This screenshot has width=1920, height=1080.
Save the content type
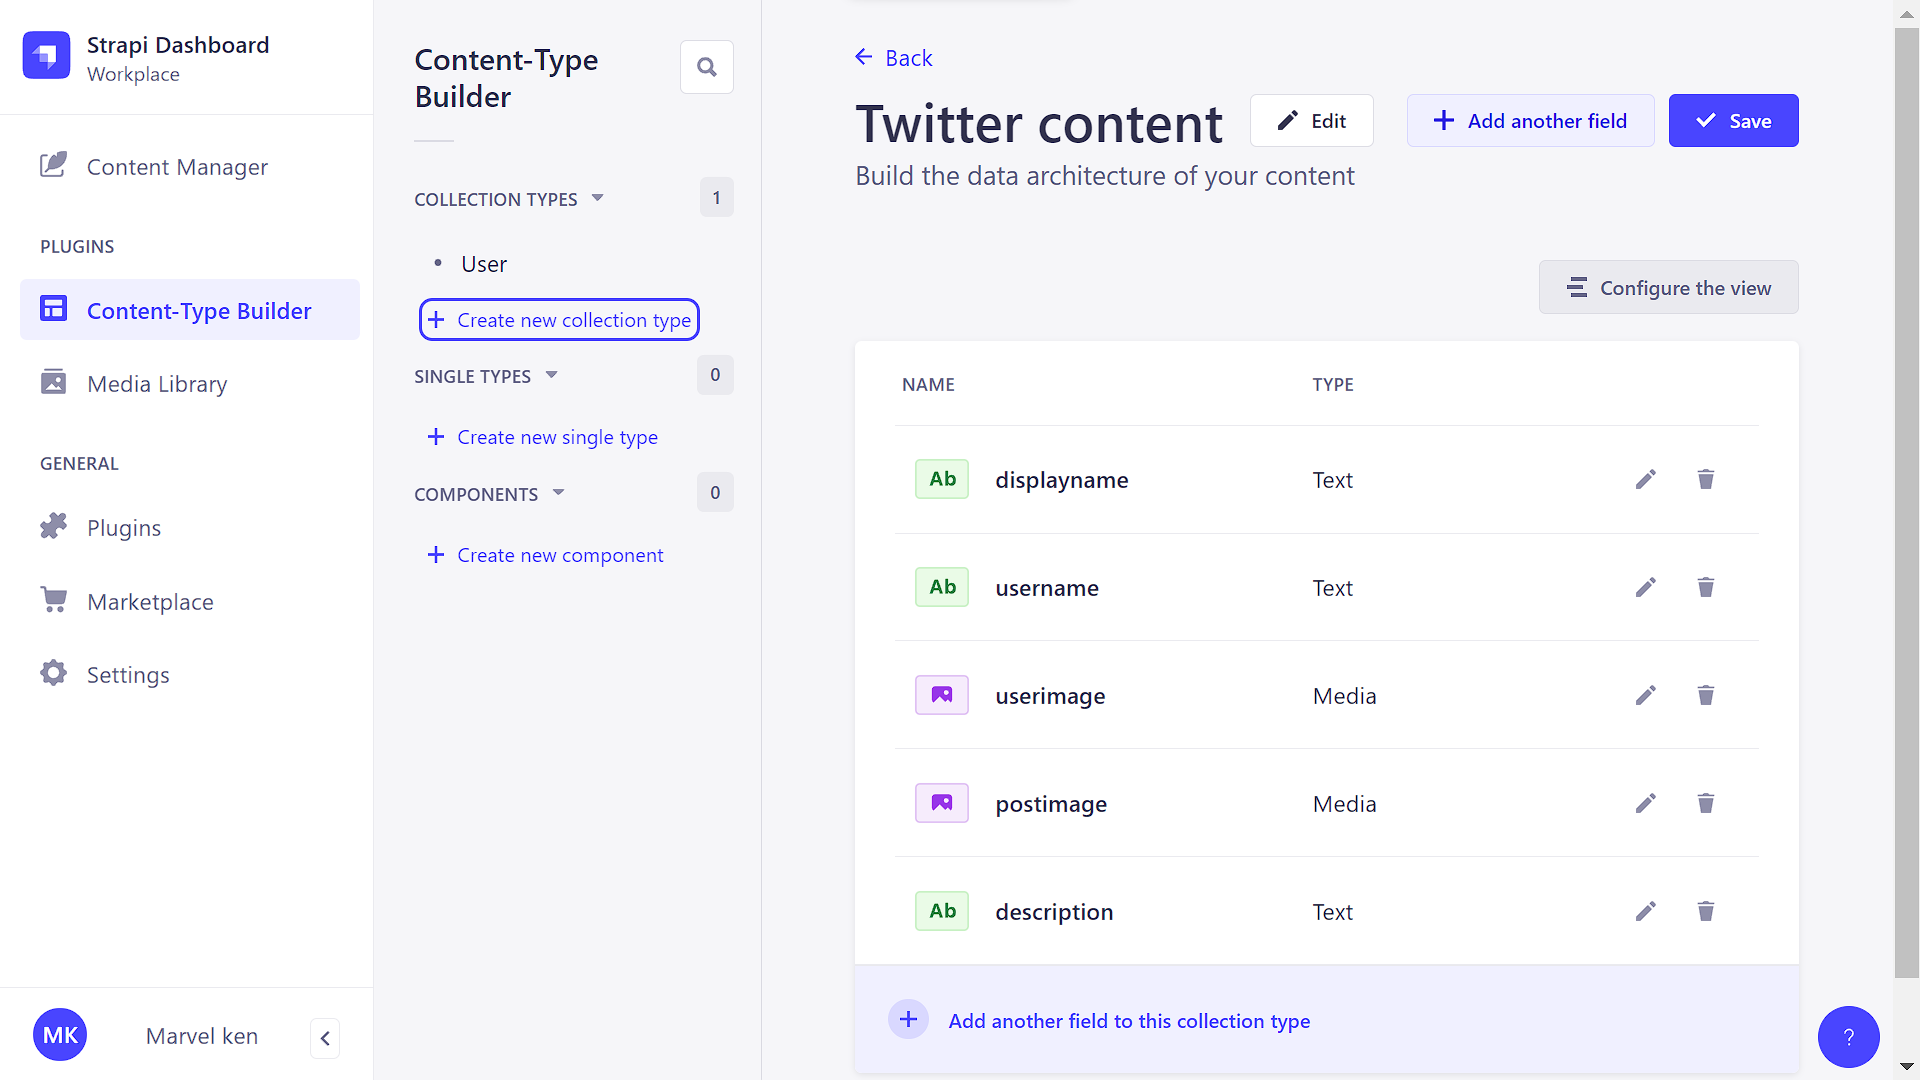coord(1733,121)
